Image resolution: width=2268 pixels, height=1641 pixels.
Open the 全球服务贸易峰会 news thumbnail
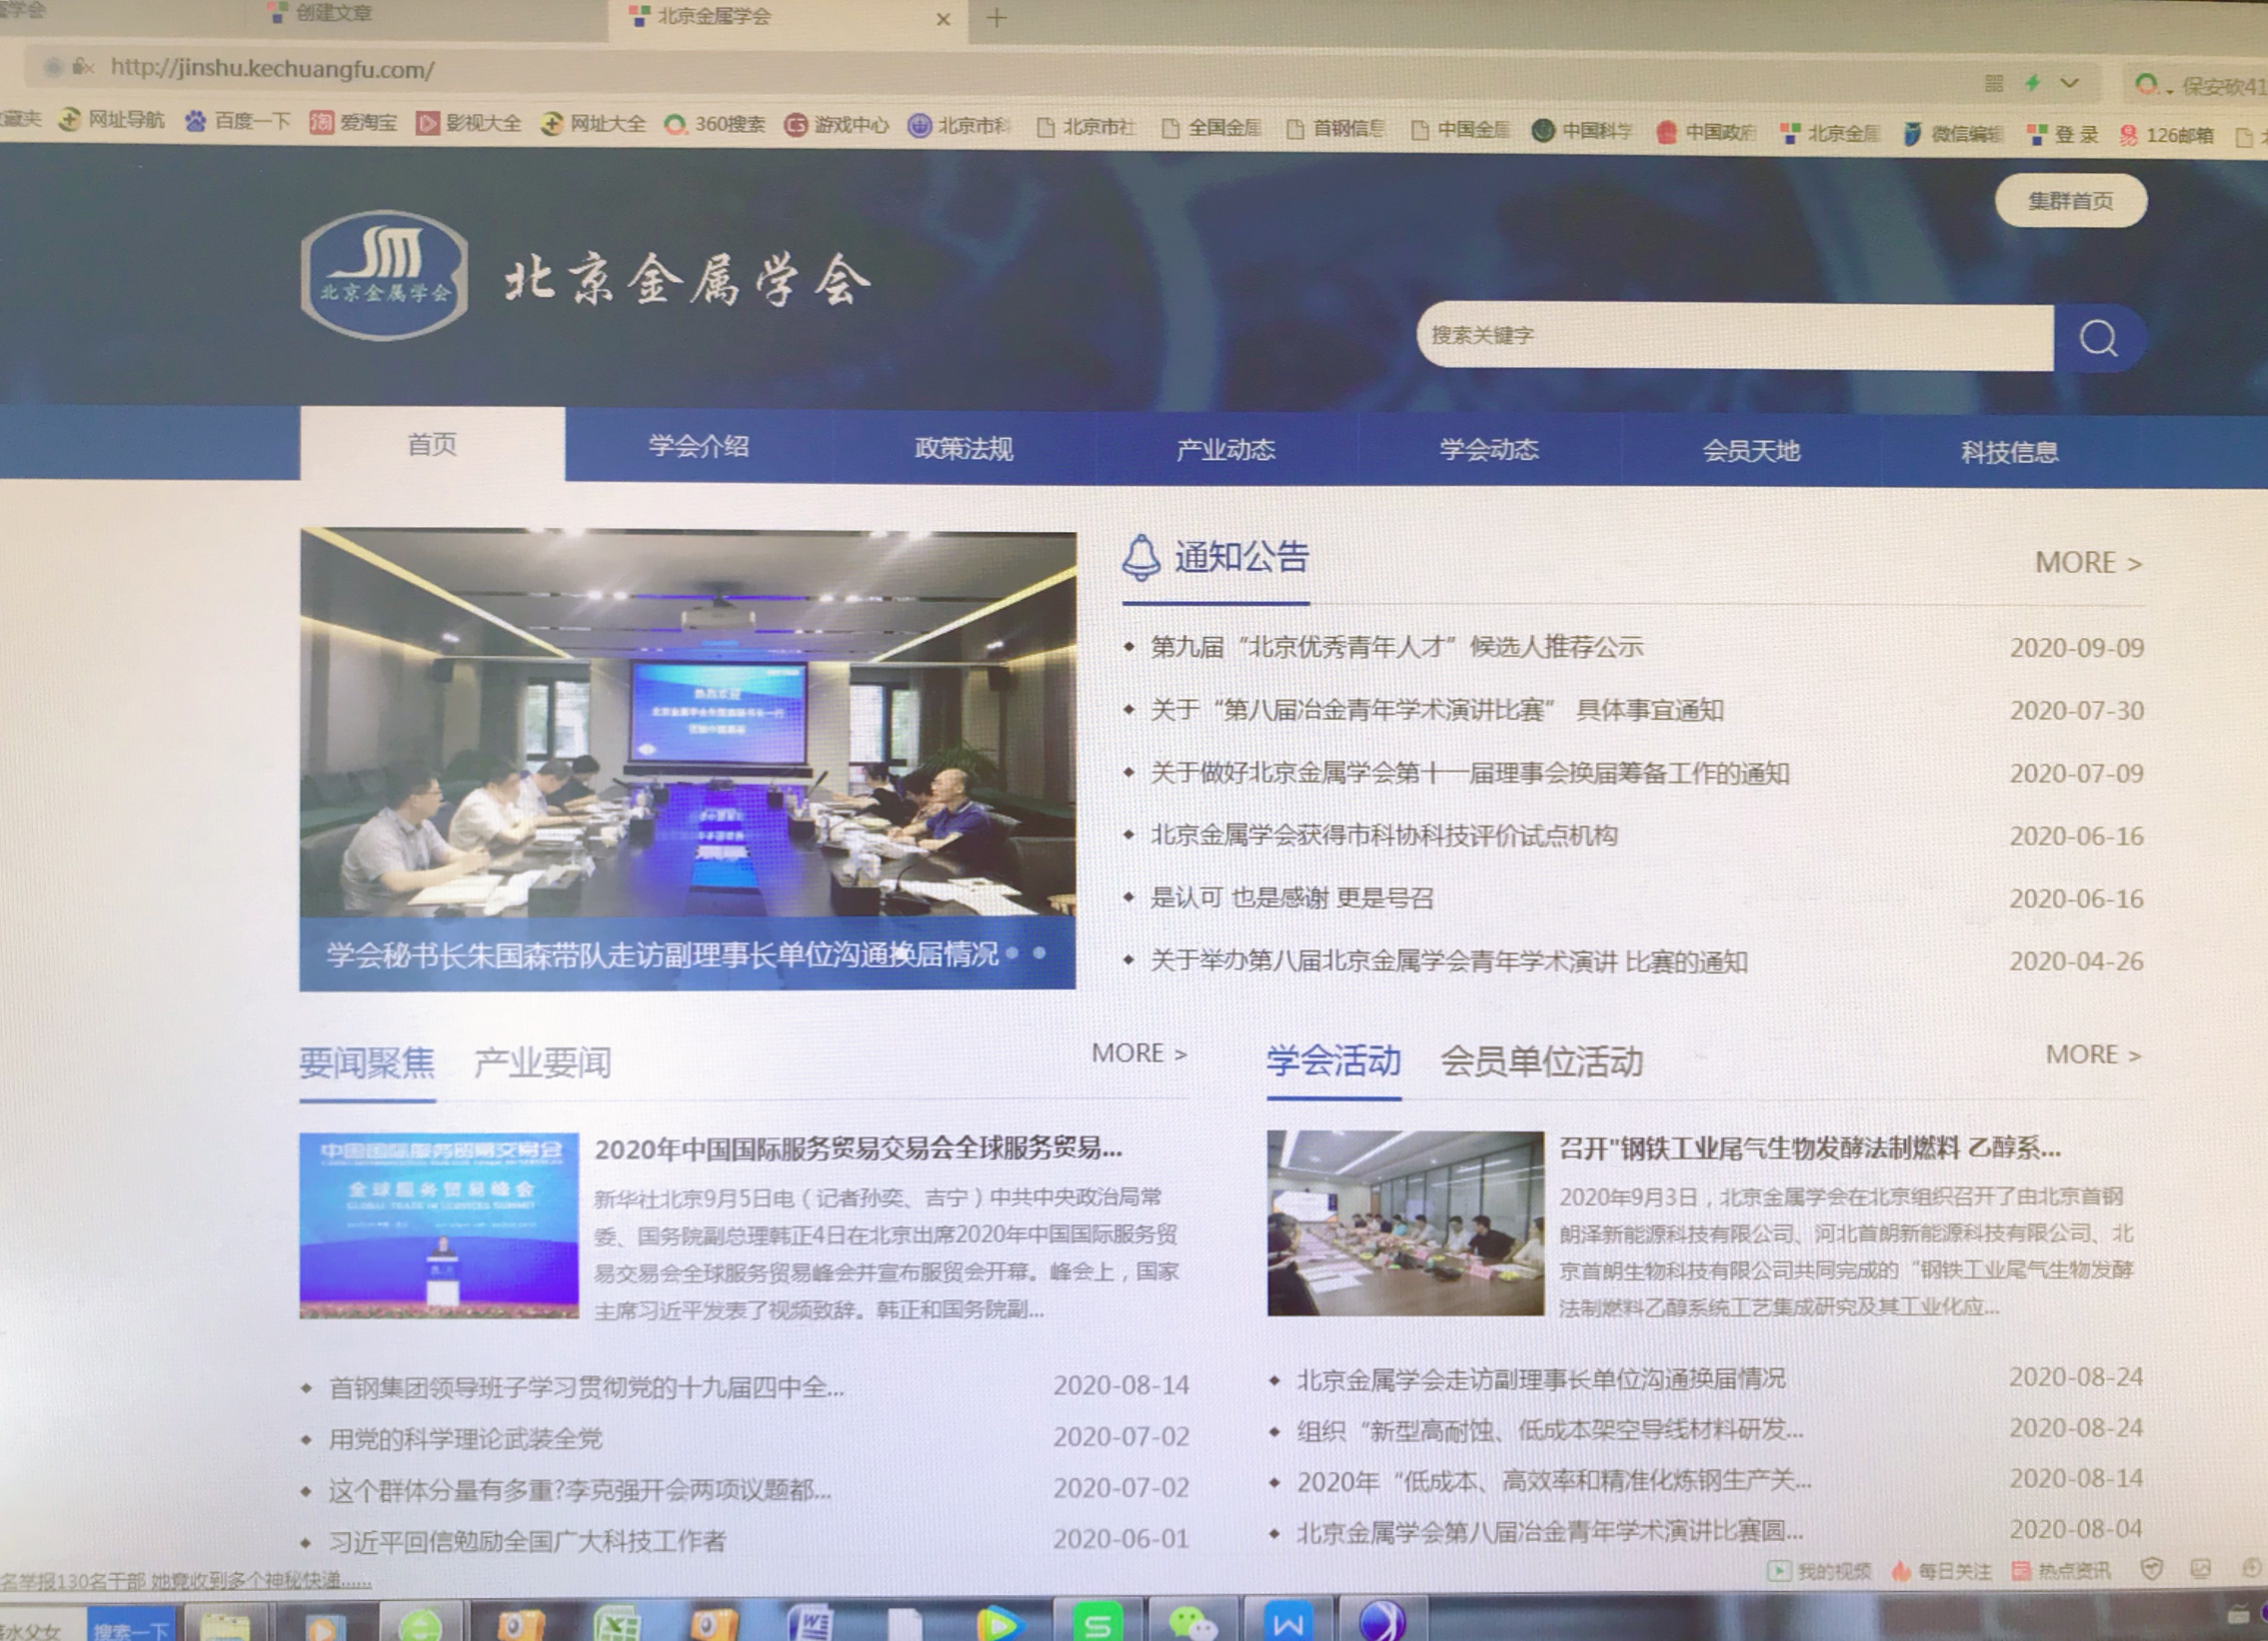click(439, 1225)
